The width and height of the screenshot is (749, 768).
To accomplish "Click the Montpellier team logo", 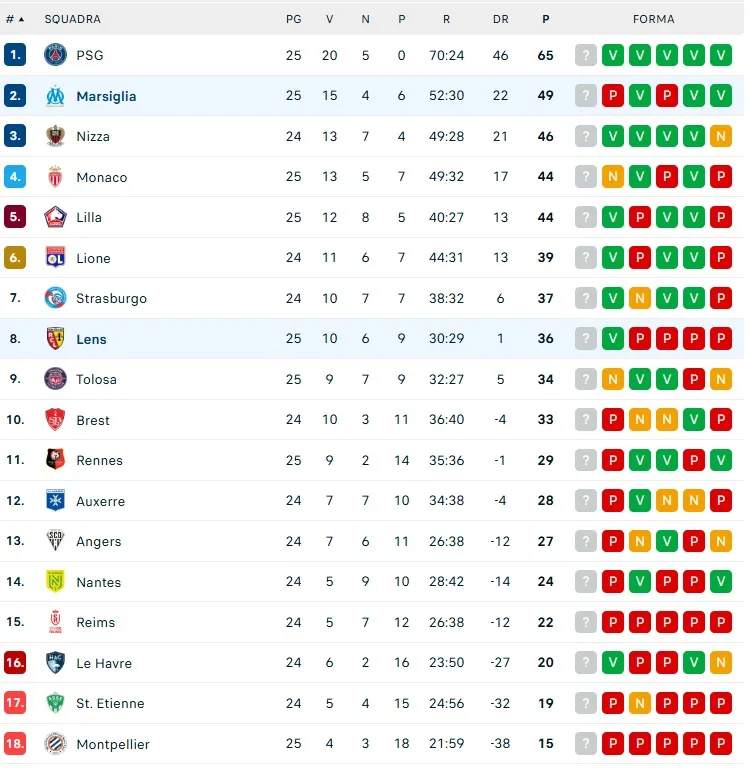I will 55,744.
